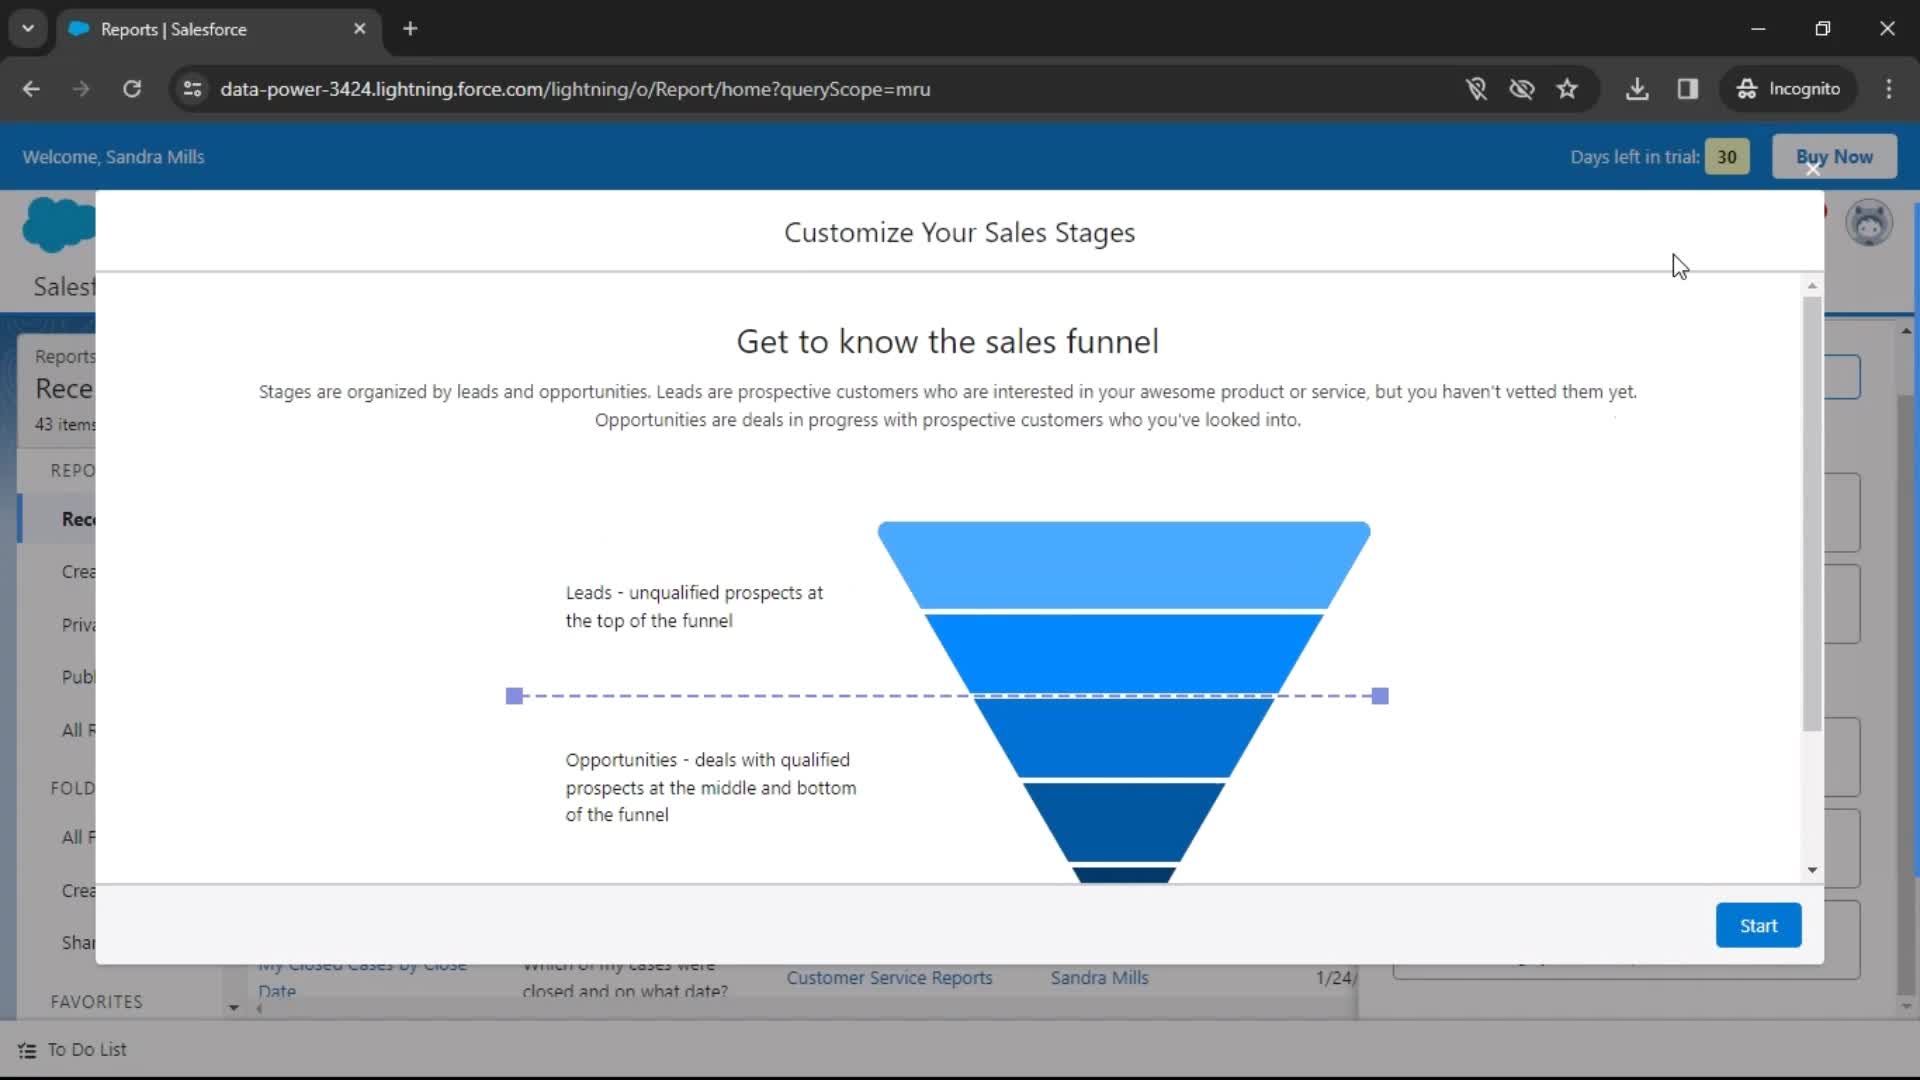Click the FAVORITES sidebar heading
1920x1080 pixels.
coord(97,1001)
